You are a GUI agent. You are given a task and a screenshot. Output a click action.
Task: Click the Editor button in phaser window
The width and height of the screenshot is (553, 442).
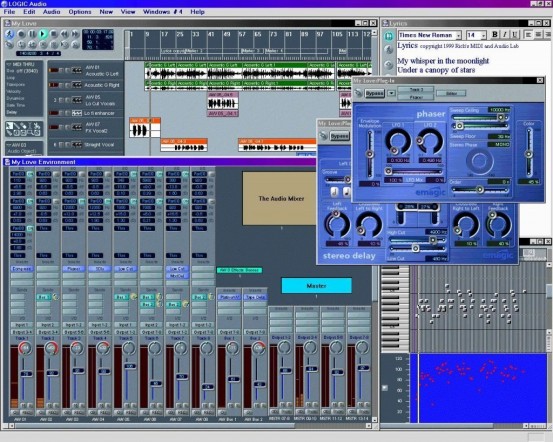pyautogui.click(x=451, y=93)
